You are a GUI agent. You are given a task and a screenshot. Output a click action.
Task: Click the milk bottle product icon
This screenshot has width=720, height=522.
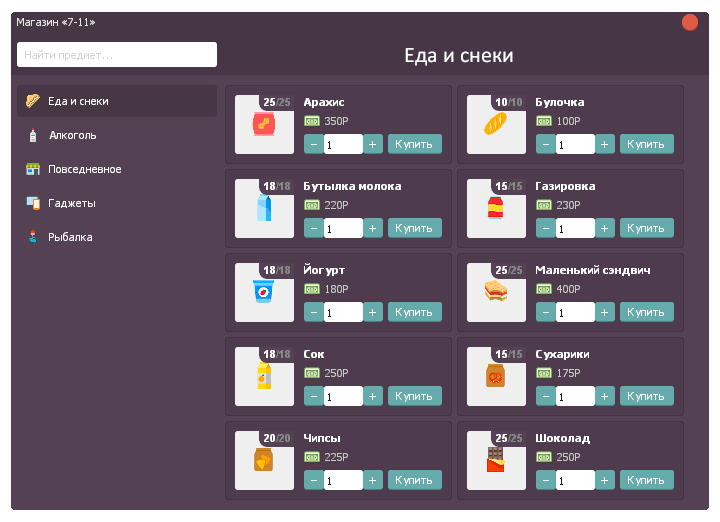[264, 209]
